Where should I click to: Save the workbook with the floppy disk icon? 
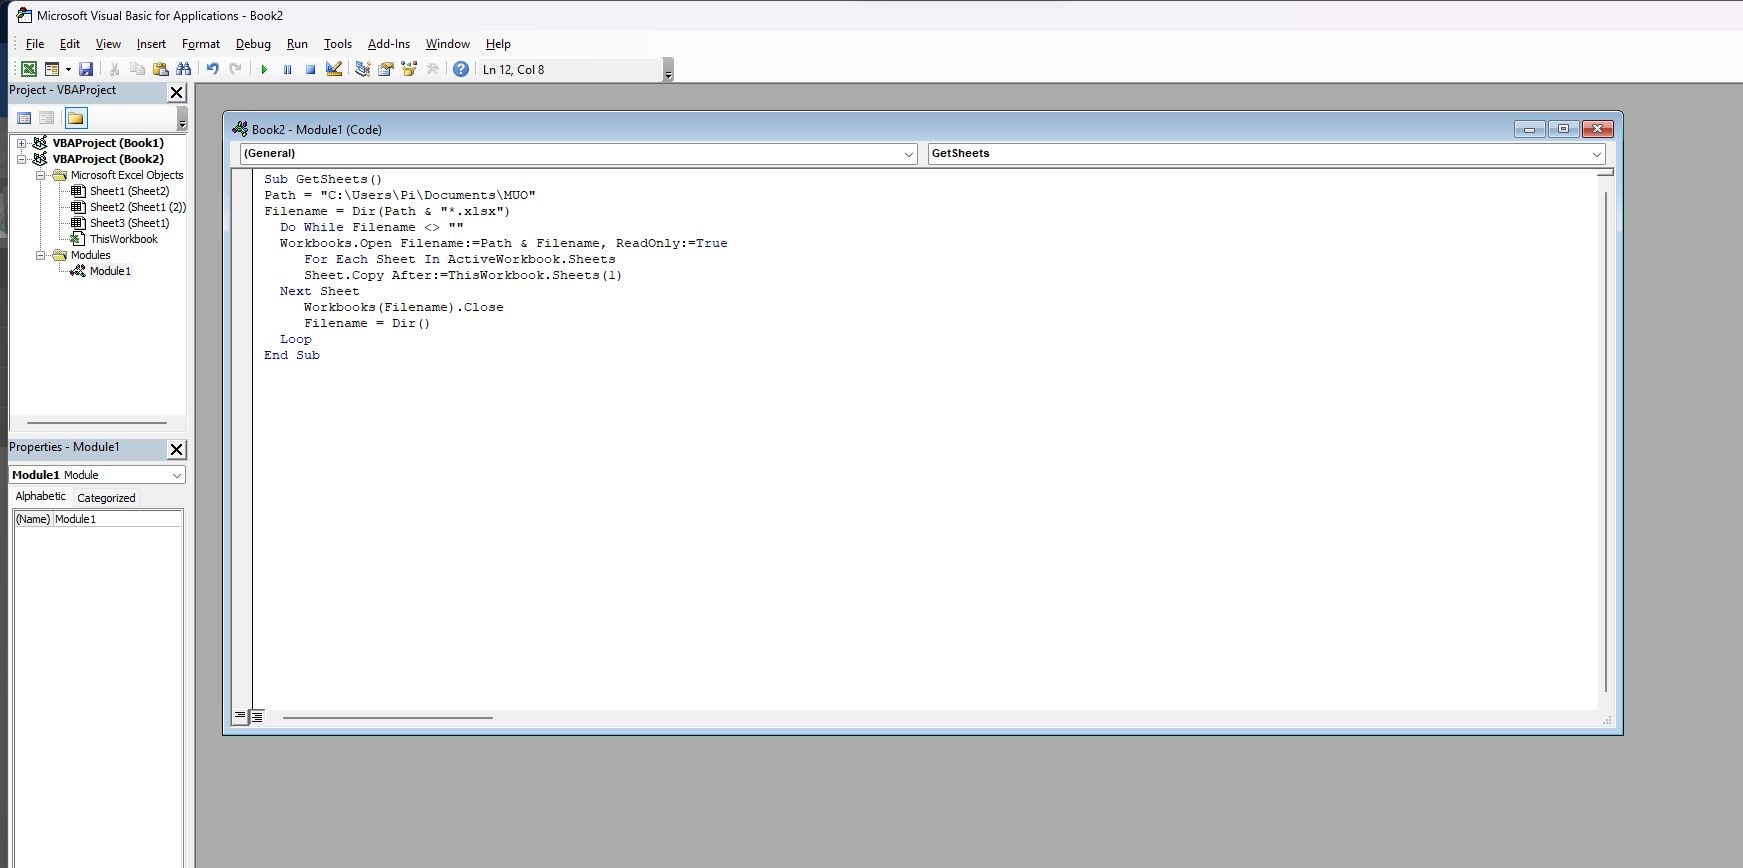coord(86,69)
